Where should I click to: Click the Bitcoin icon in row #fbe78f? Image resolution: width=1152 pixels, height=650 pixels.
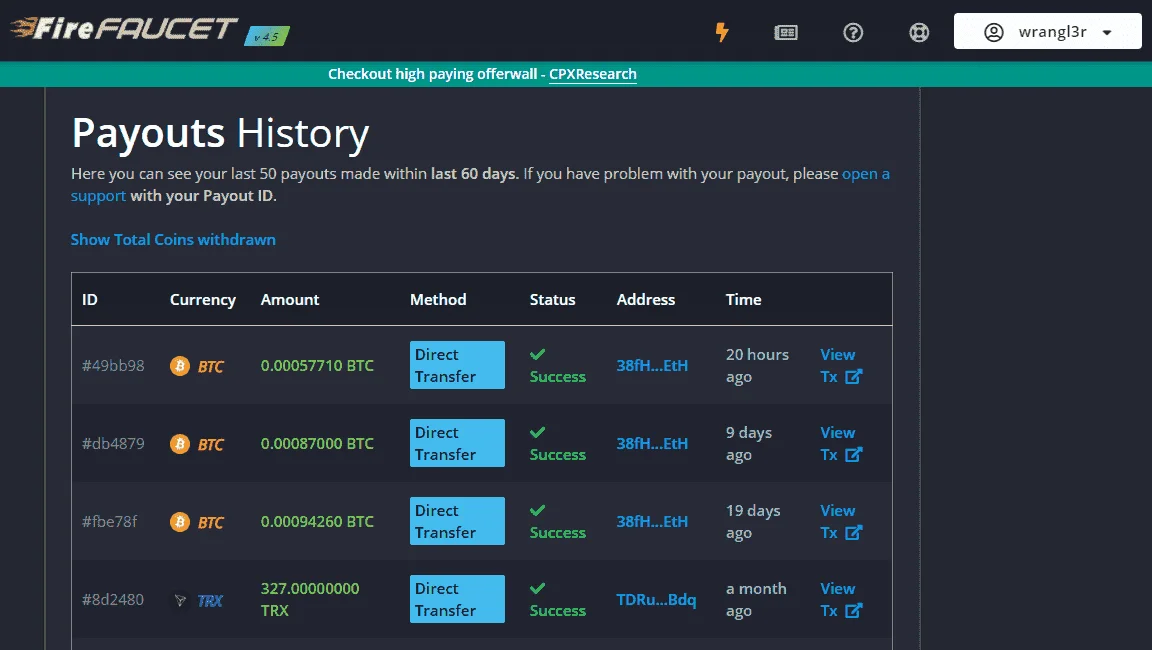click(180, 521)
